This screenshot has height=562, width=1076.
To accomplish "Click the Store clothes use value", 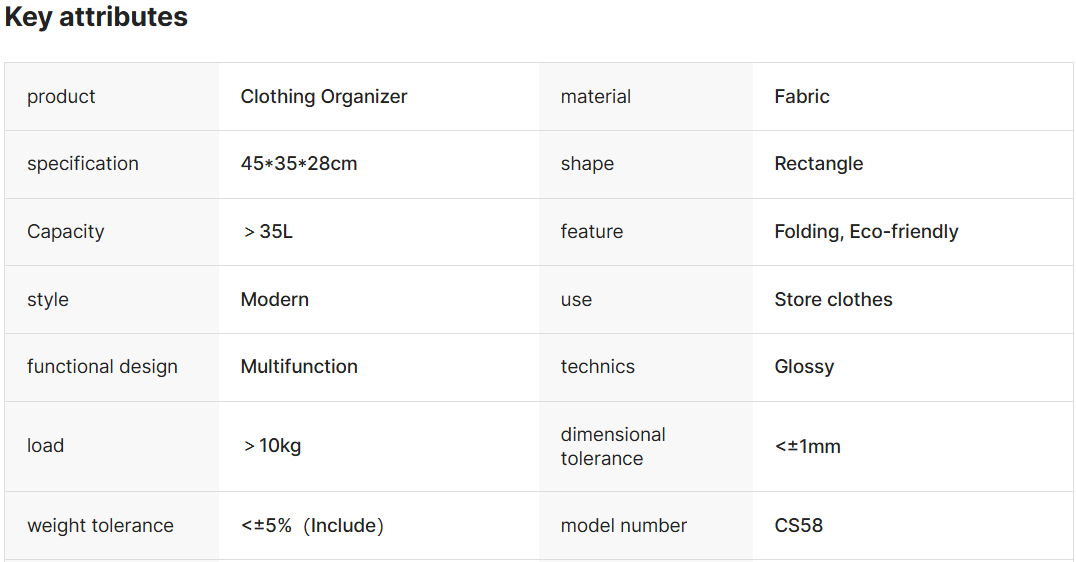I will 833,300.
